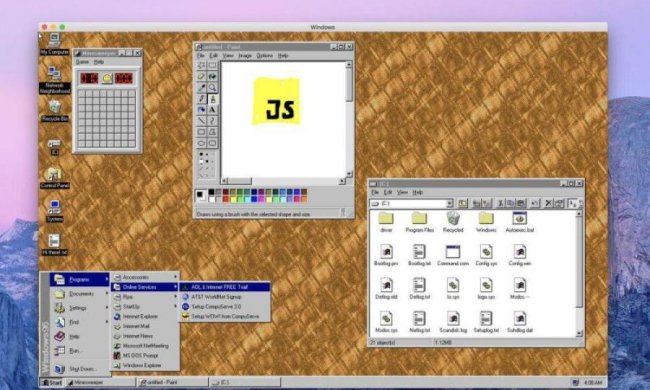Viewport: 650px width, 390px height.
Task: Select the Magnifier tool in Paint
Action: pyautogui.click(x=212, y=87)
